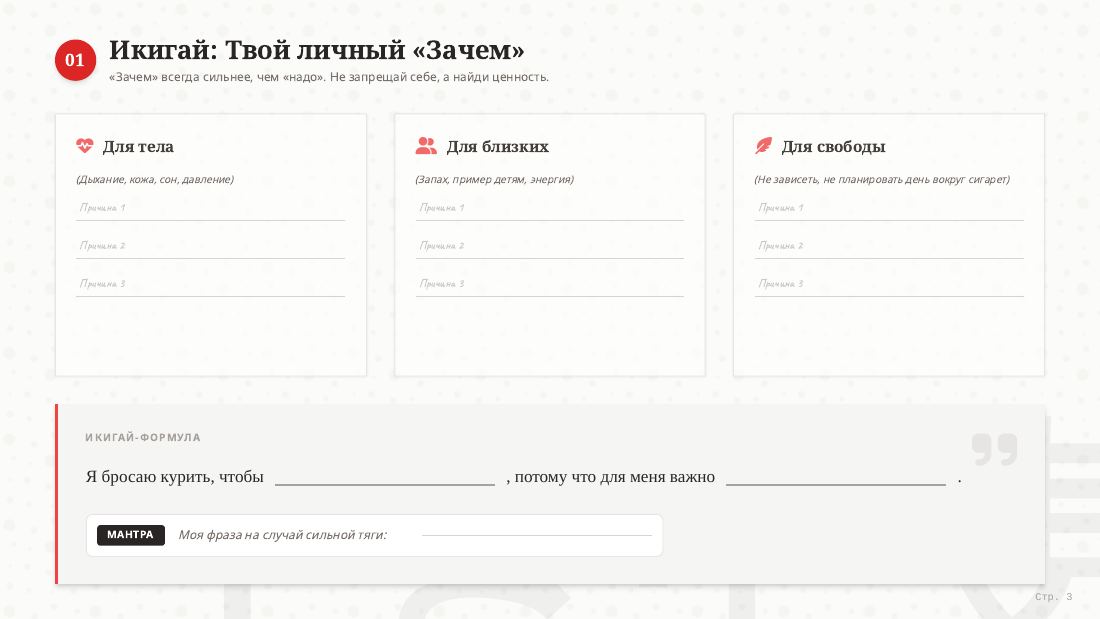Viewport: 1100px width, 619px height.
Task: Click the black МАНТРА label
Action: (x=130, y=535)
